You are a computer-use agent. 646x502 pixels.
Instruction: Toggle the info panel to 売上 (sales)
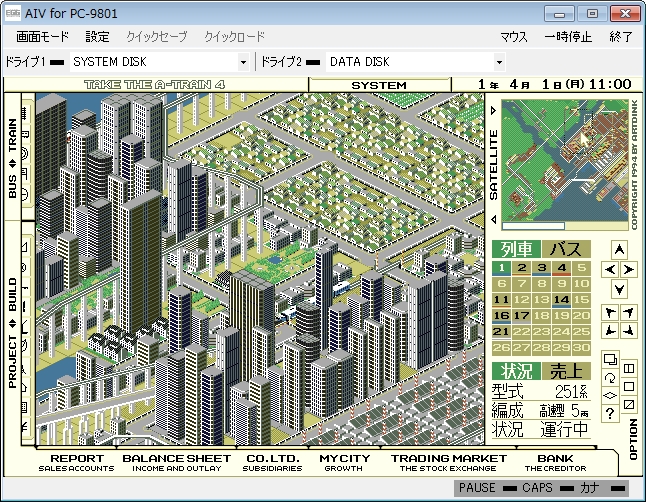566,371
